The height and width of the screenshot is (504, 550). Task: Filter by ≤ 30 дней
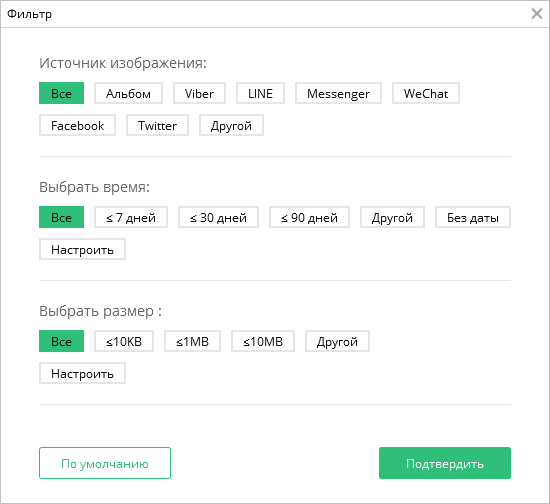[x=219, y=217]
